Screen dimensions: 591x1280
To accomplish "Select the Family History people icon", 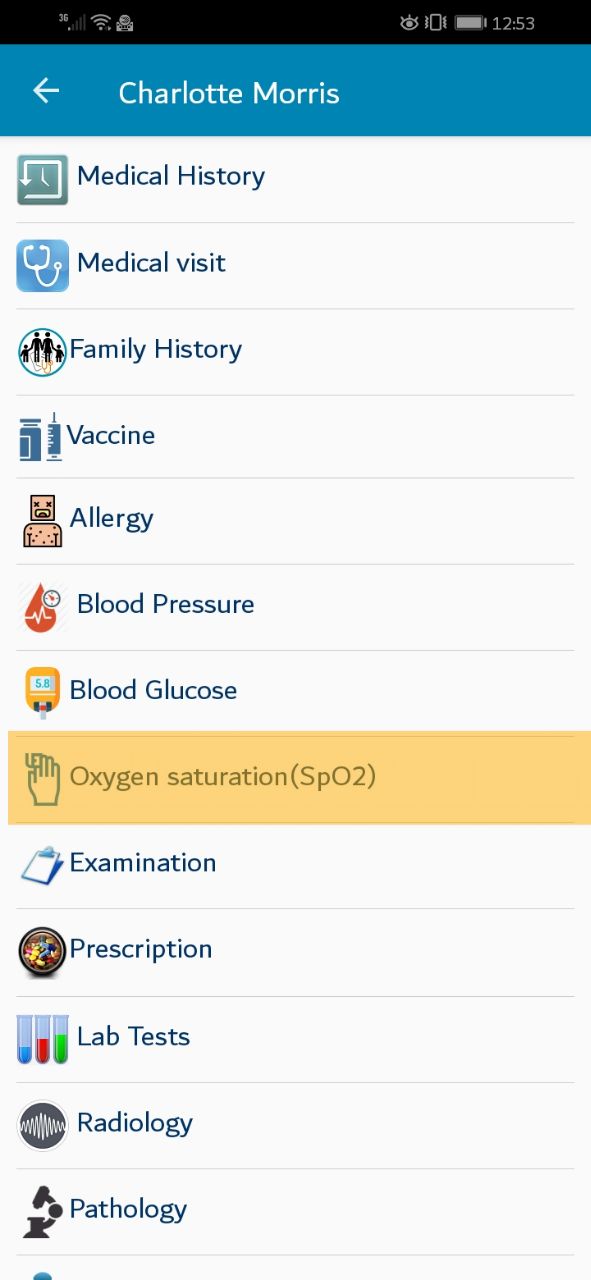I will (x=42, y=352).
